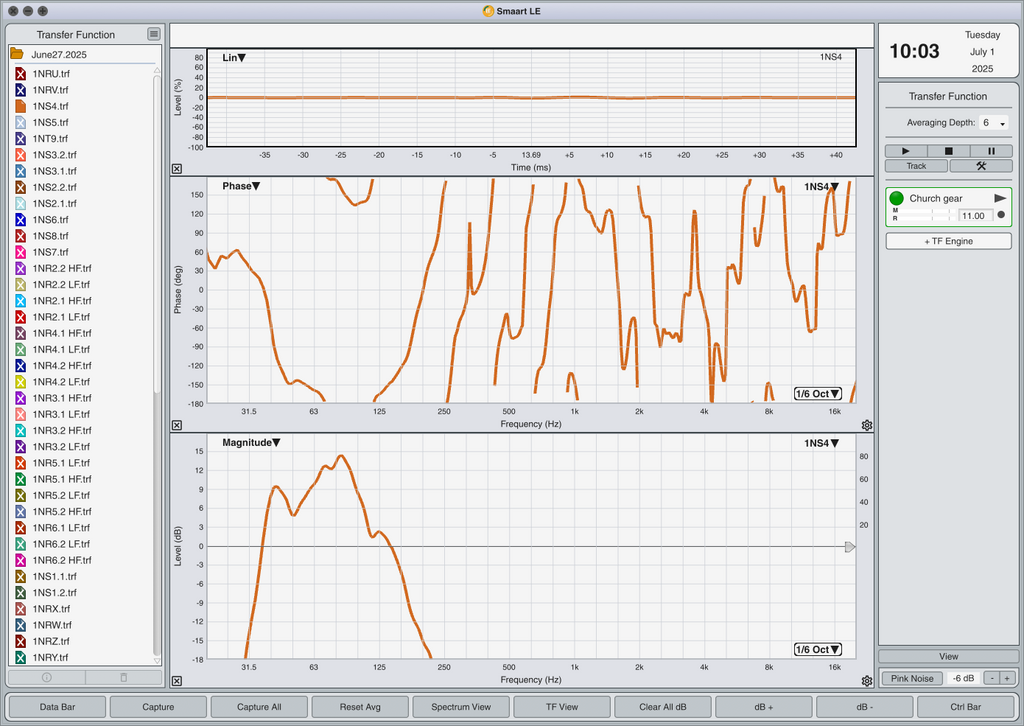Click the 1NR2.1 HF.trf trace icon

(20, 300)
